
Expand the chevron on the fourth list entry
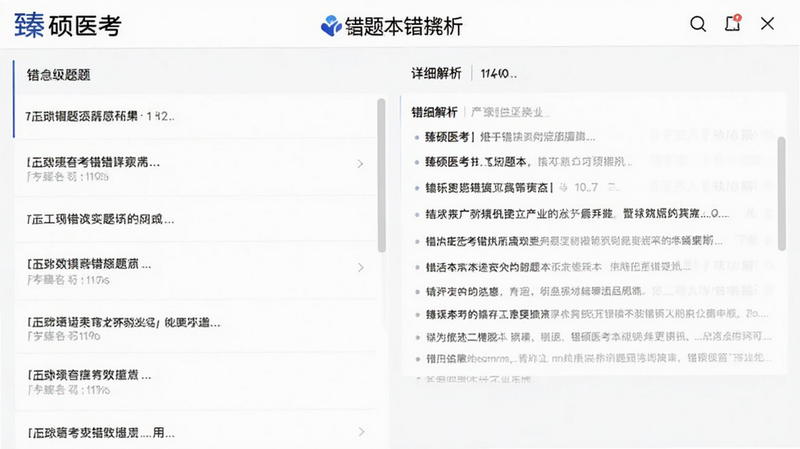[x=360, y=267]
